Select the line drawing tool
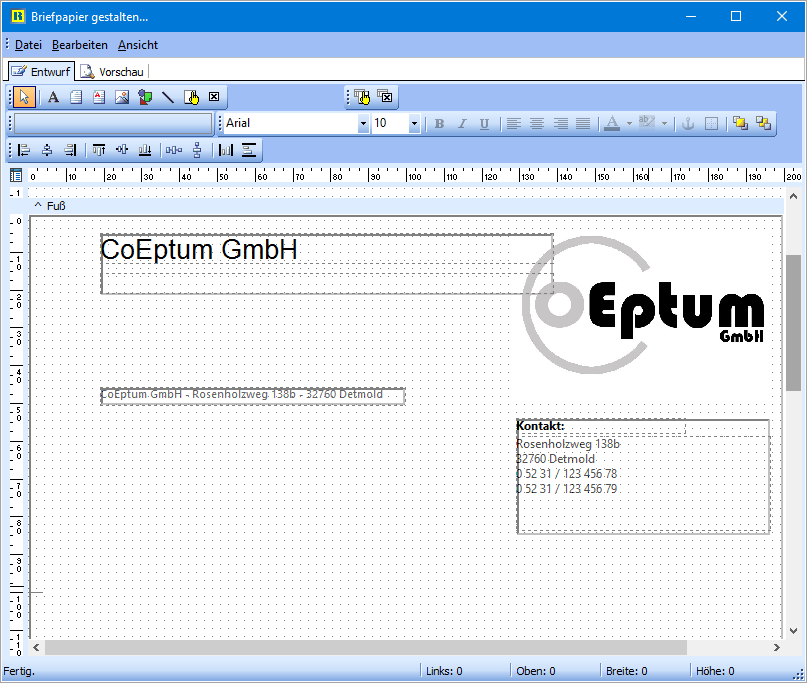 (168, 97)
